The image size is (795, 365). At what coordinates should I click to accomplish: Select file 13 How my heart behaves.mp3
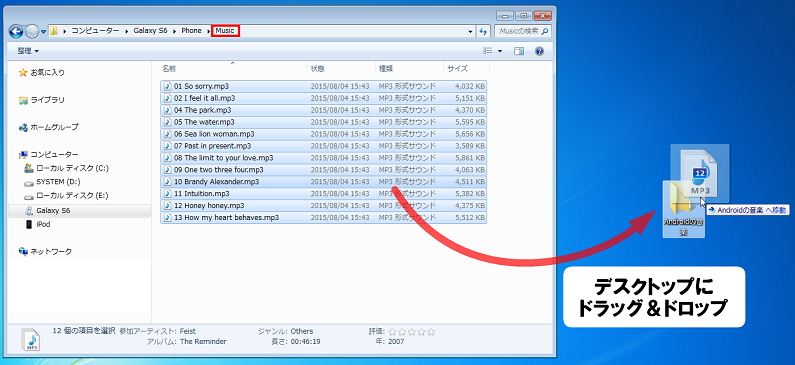[323, 217]
